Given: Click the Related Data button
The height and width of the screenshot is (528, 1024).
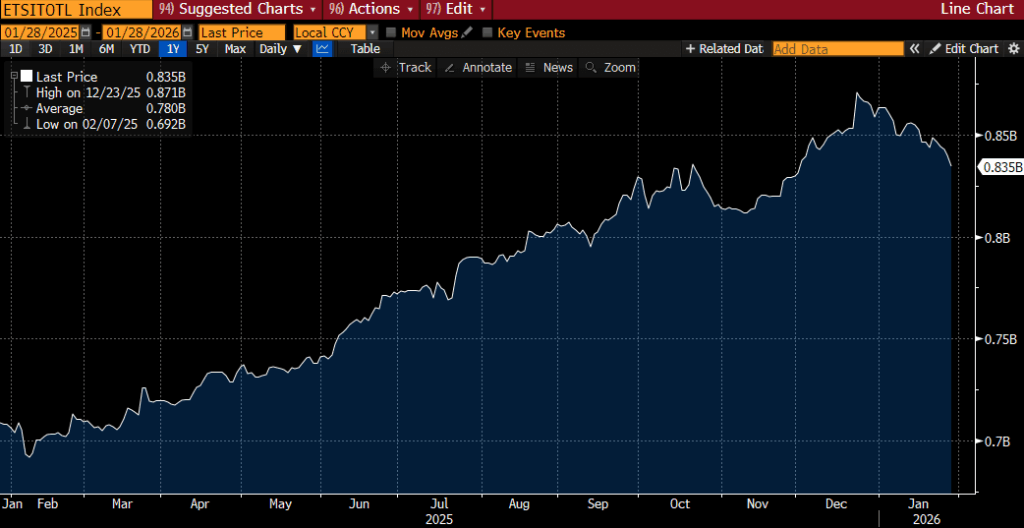Looking at the screenshot, I should coord(724,49).
